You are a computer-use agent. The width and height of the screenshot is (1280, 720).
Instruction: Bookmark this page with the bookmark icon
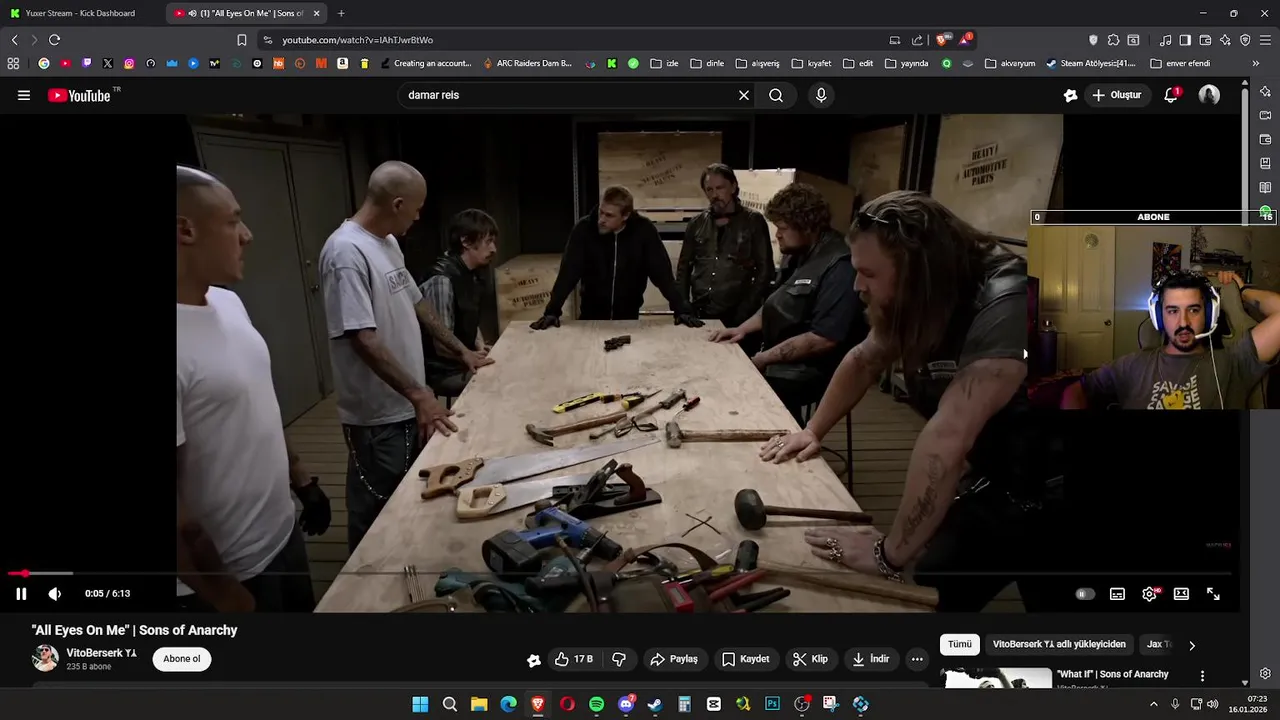(x=241, y=40)
